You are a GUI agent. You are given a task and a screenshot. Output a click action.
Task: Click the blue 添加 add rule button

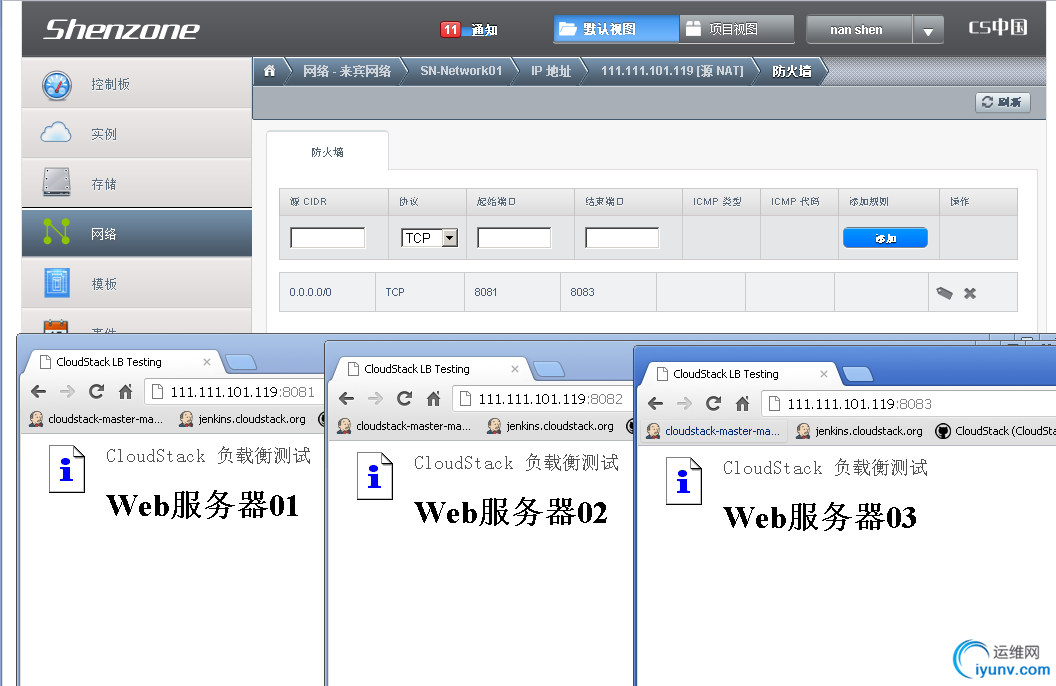click(x=885, y=238)
